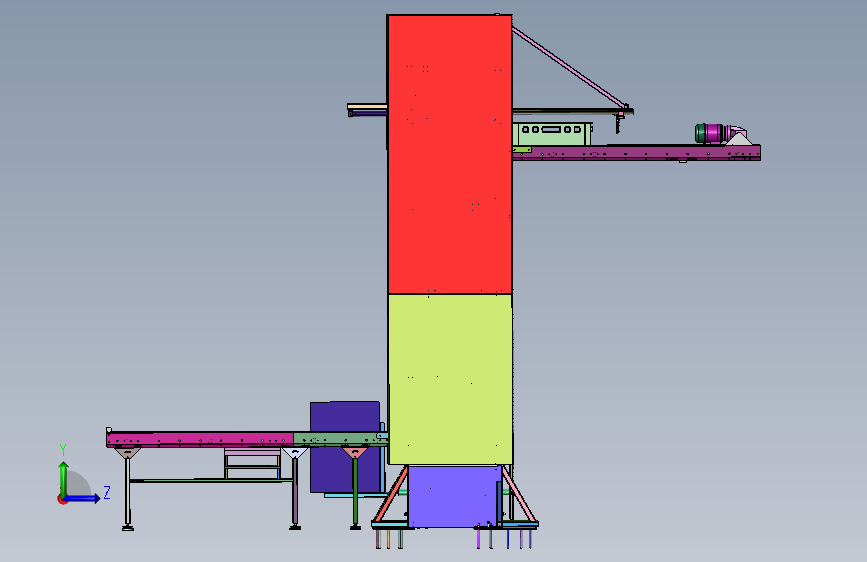
Task: Pick the pink shelf under the conveyor
Action: (x=252, y=452)
